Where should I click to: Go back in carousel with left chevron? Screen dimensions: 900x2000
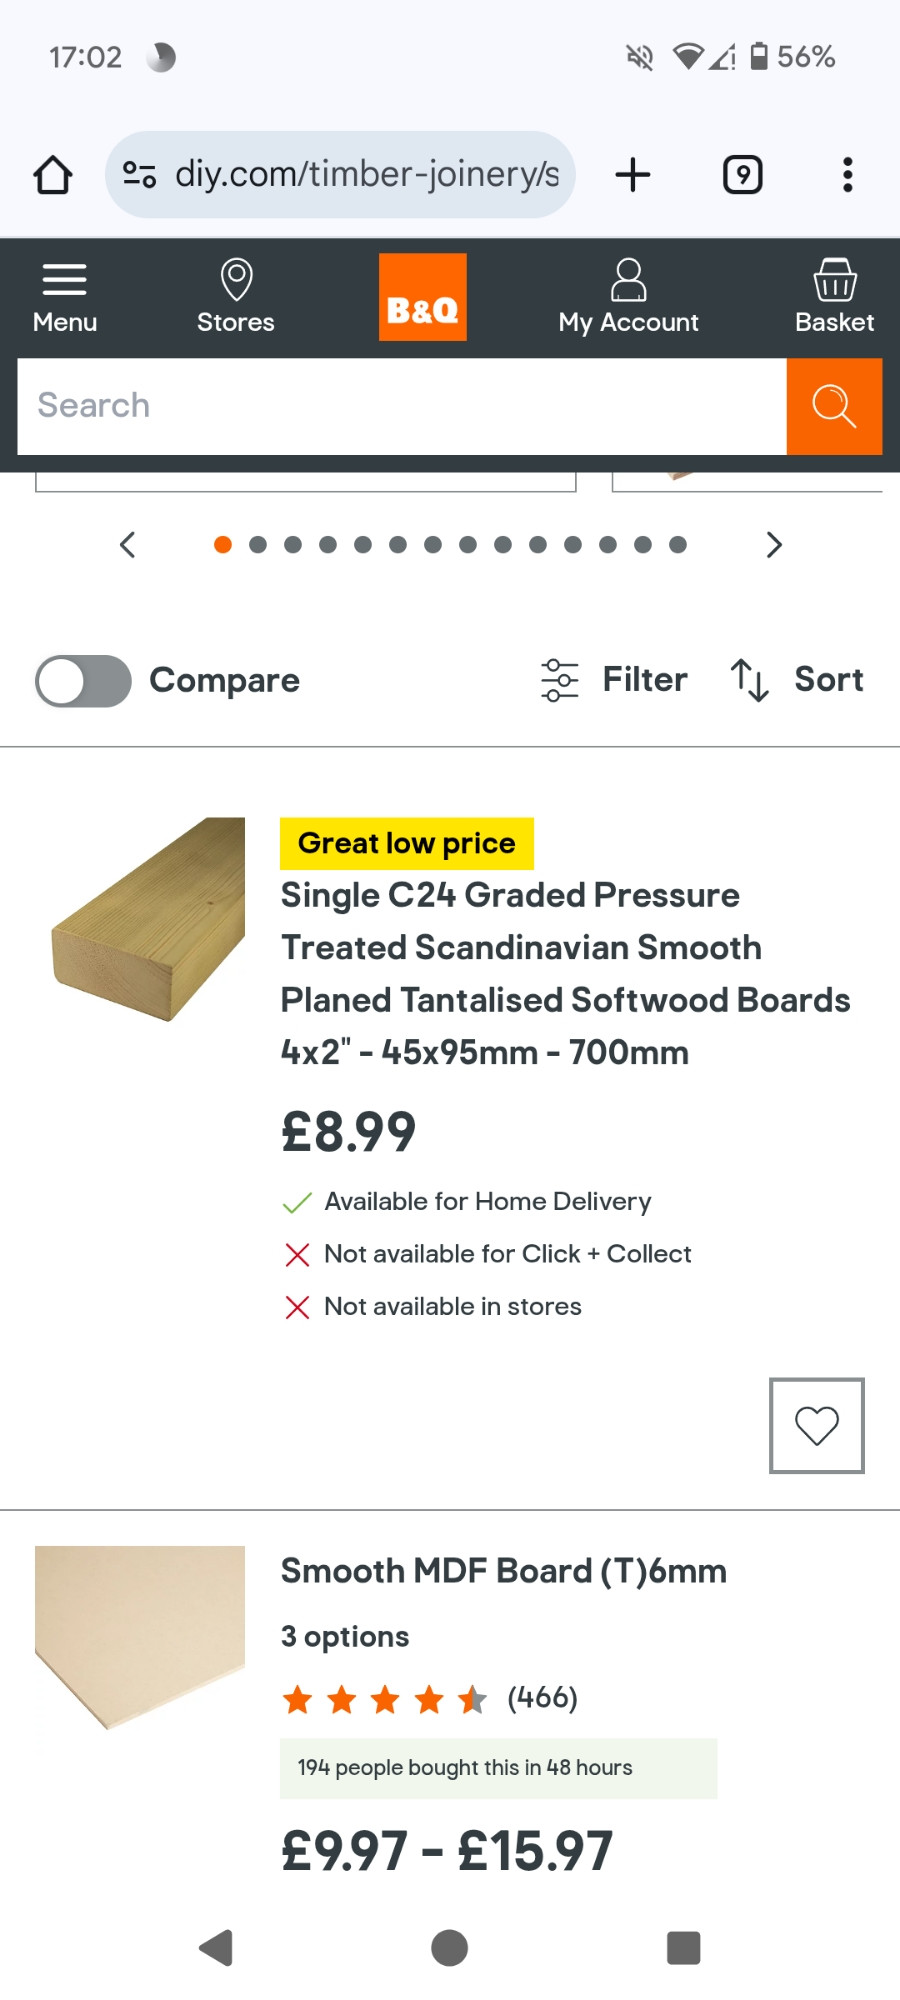[x=127, y=545]
